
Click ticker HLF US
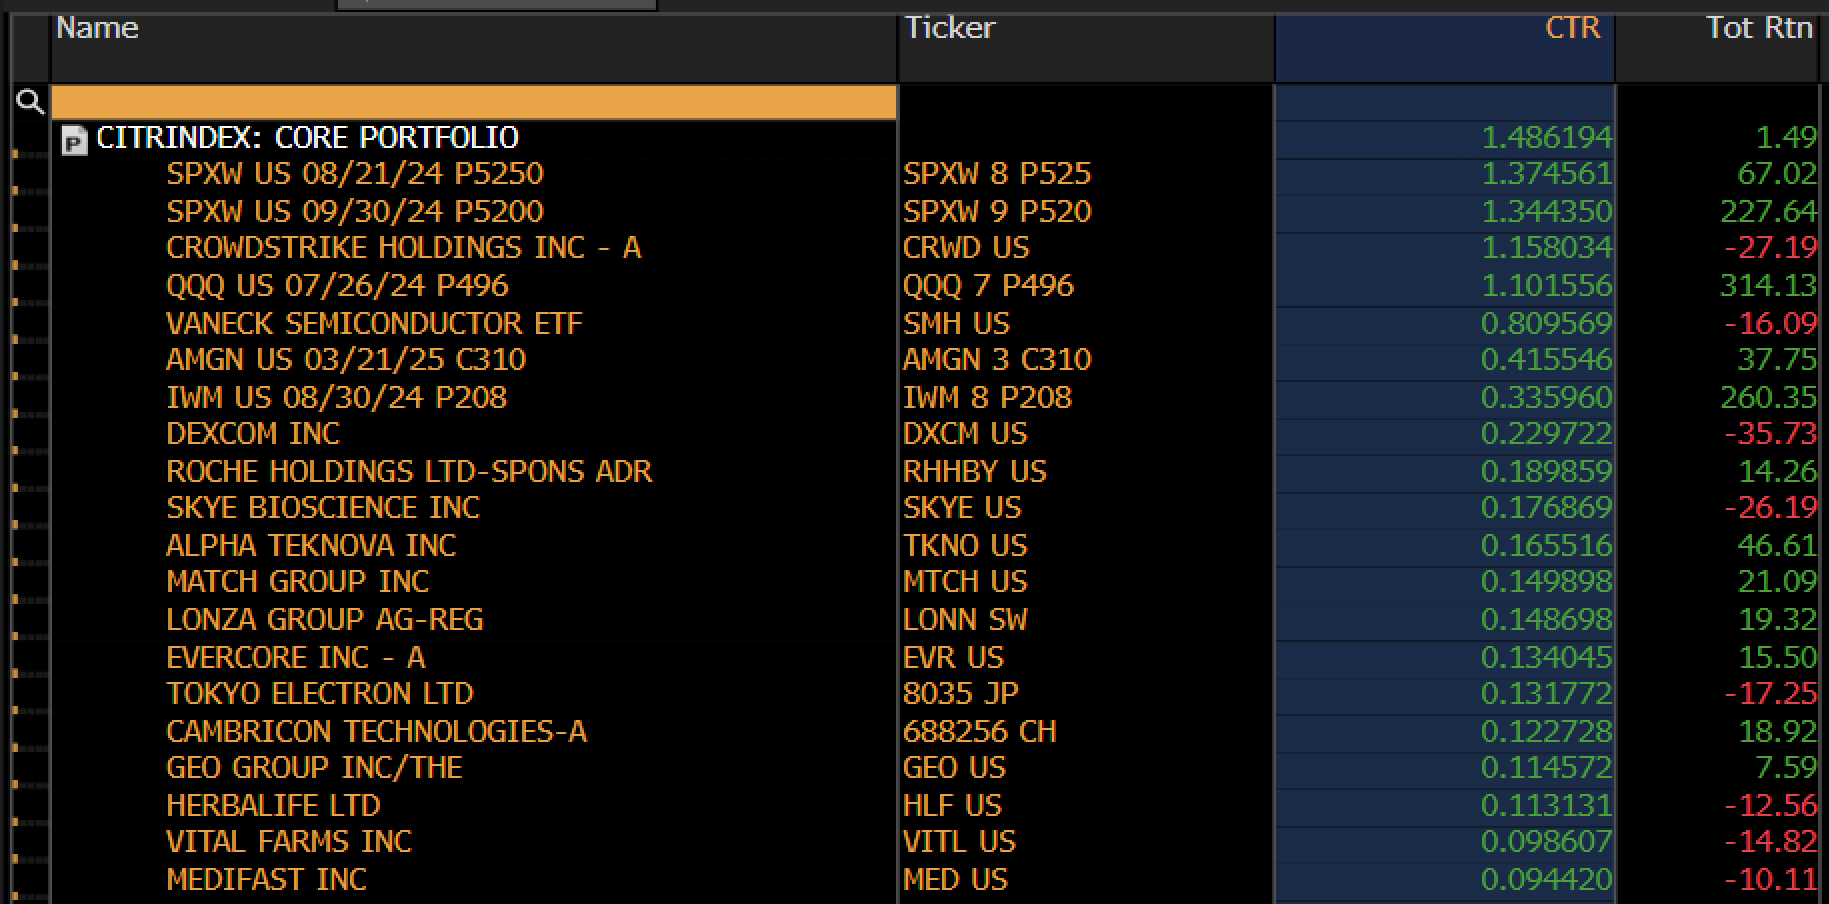coord(952,805)
